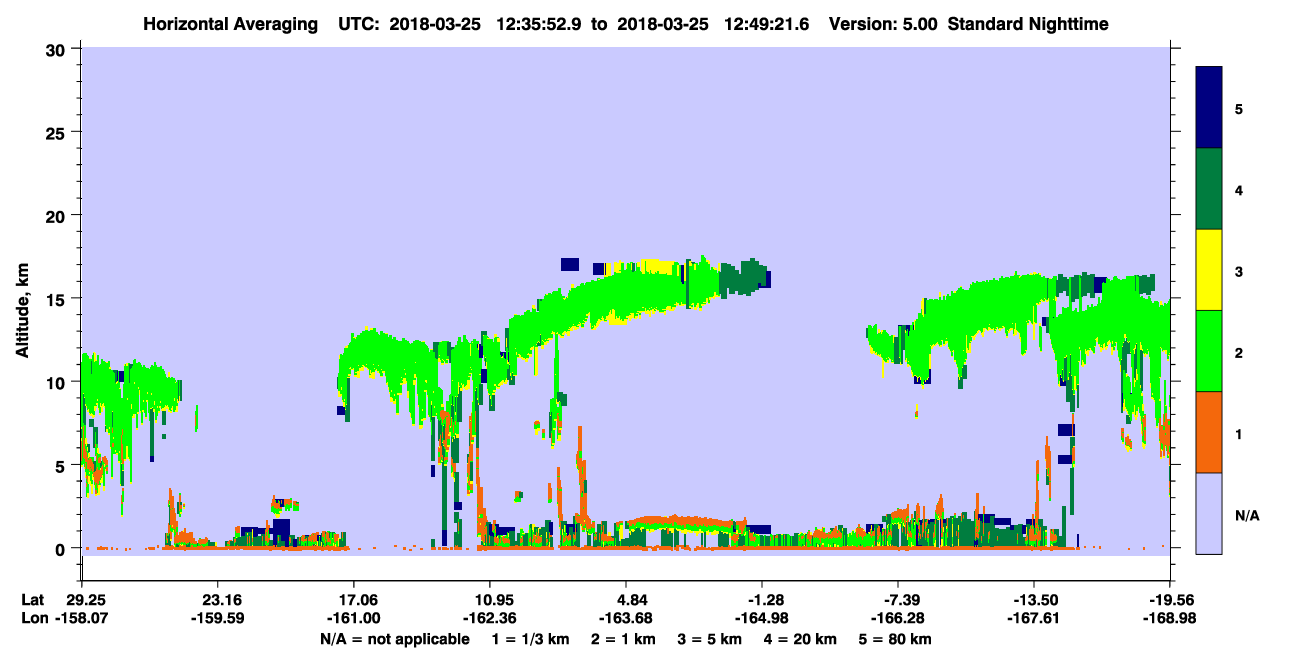Image resolution: width=1300 pixels, height=667 pixels.
Task: Click the latitude value 17.06
Action: [353, 600]
